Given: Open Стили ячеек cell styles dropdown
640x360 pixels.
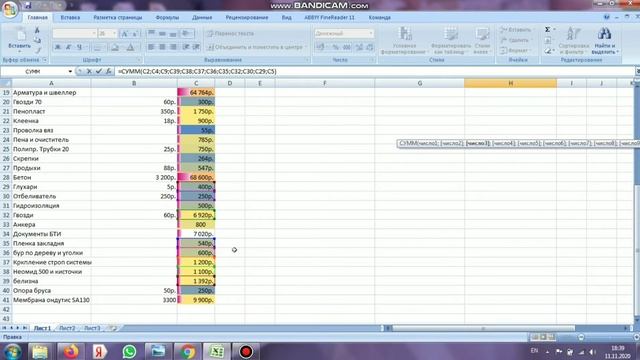Looking at the screenshot, I should coord(482,40).
